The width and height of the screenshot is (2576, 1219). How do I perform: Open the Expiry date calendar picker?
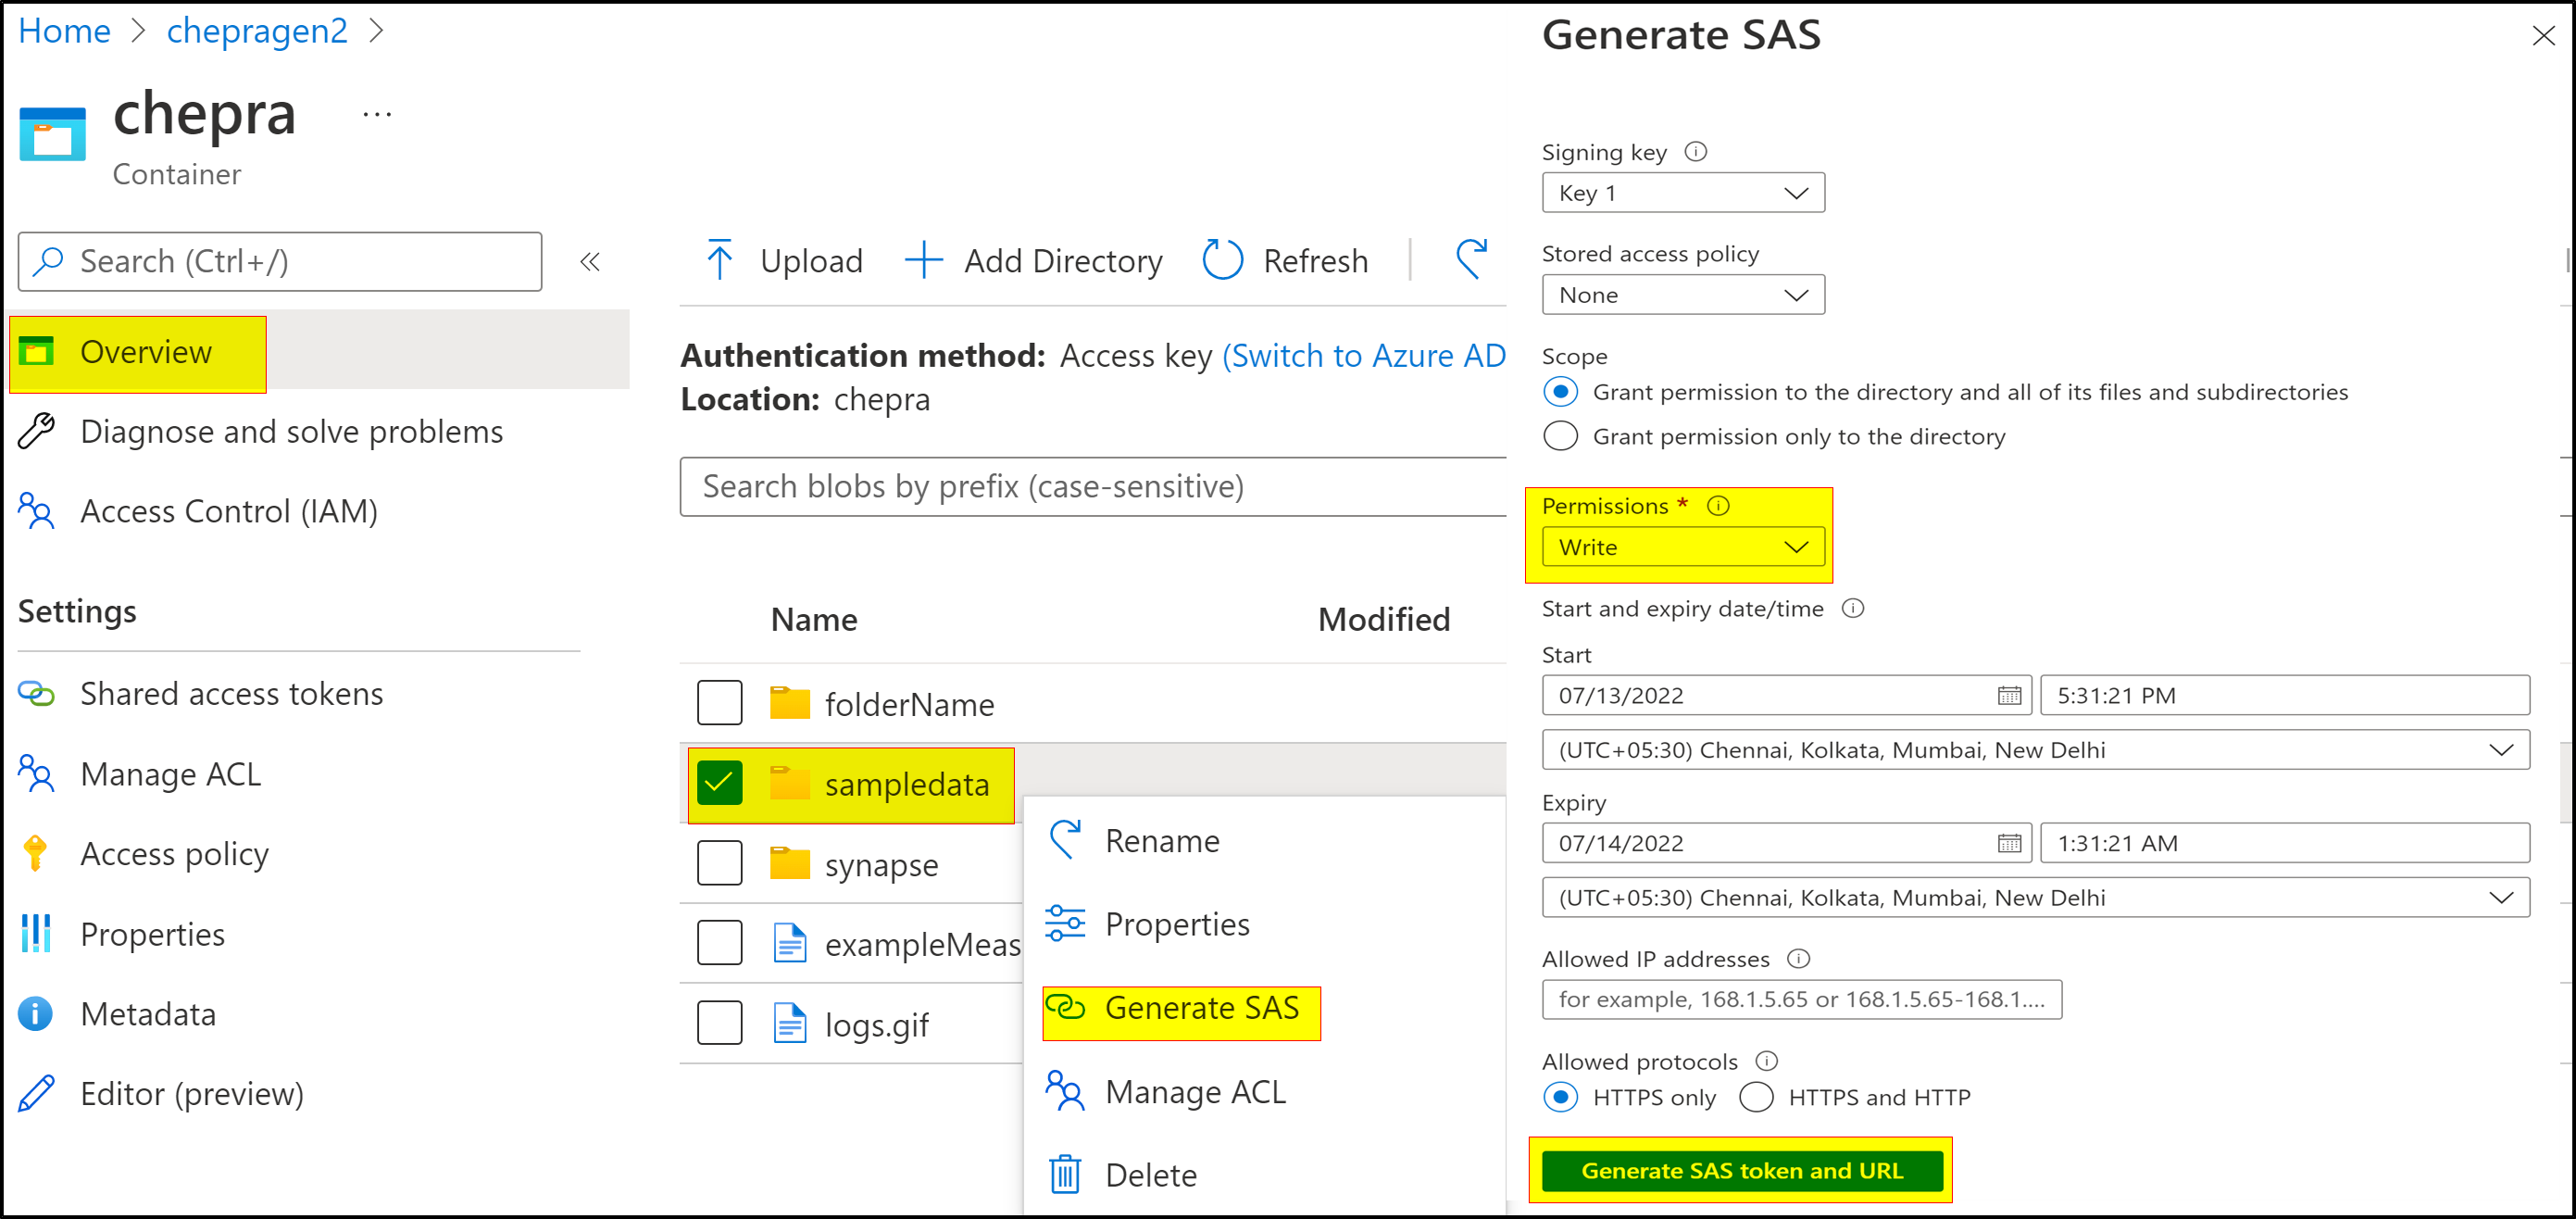coord(2009,844)
